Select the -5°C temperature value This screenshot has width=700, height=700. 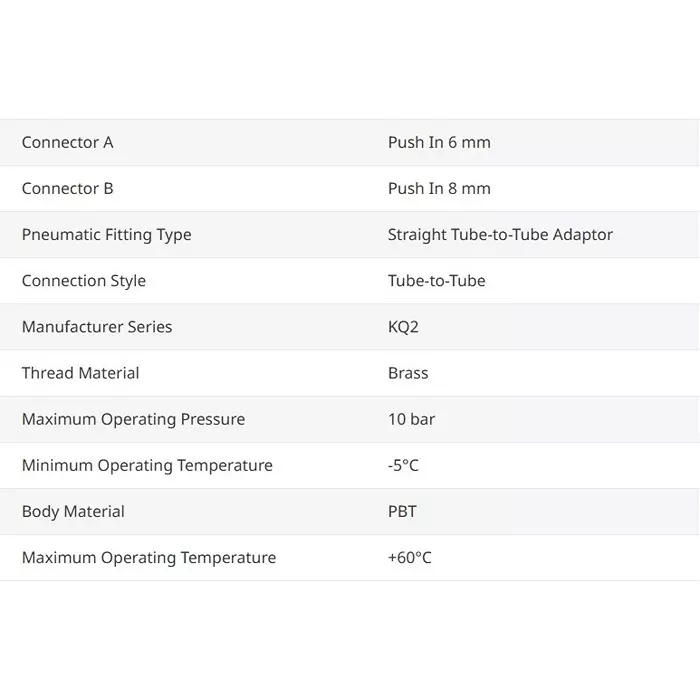tap(403, 465)
